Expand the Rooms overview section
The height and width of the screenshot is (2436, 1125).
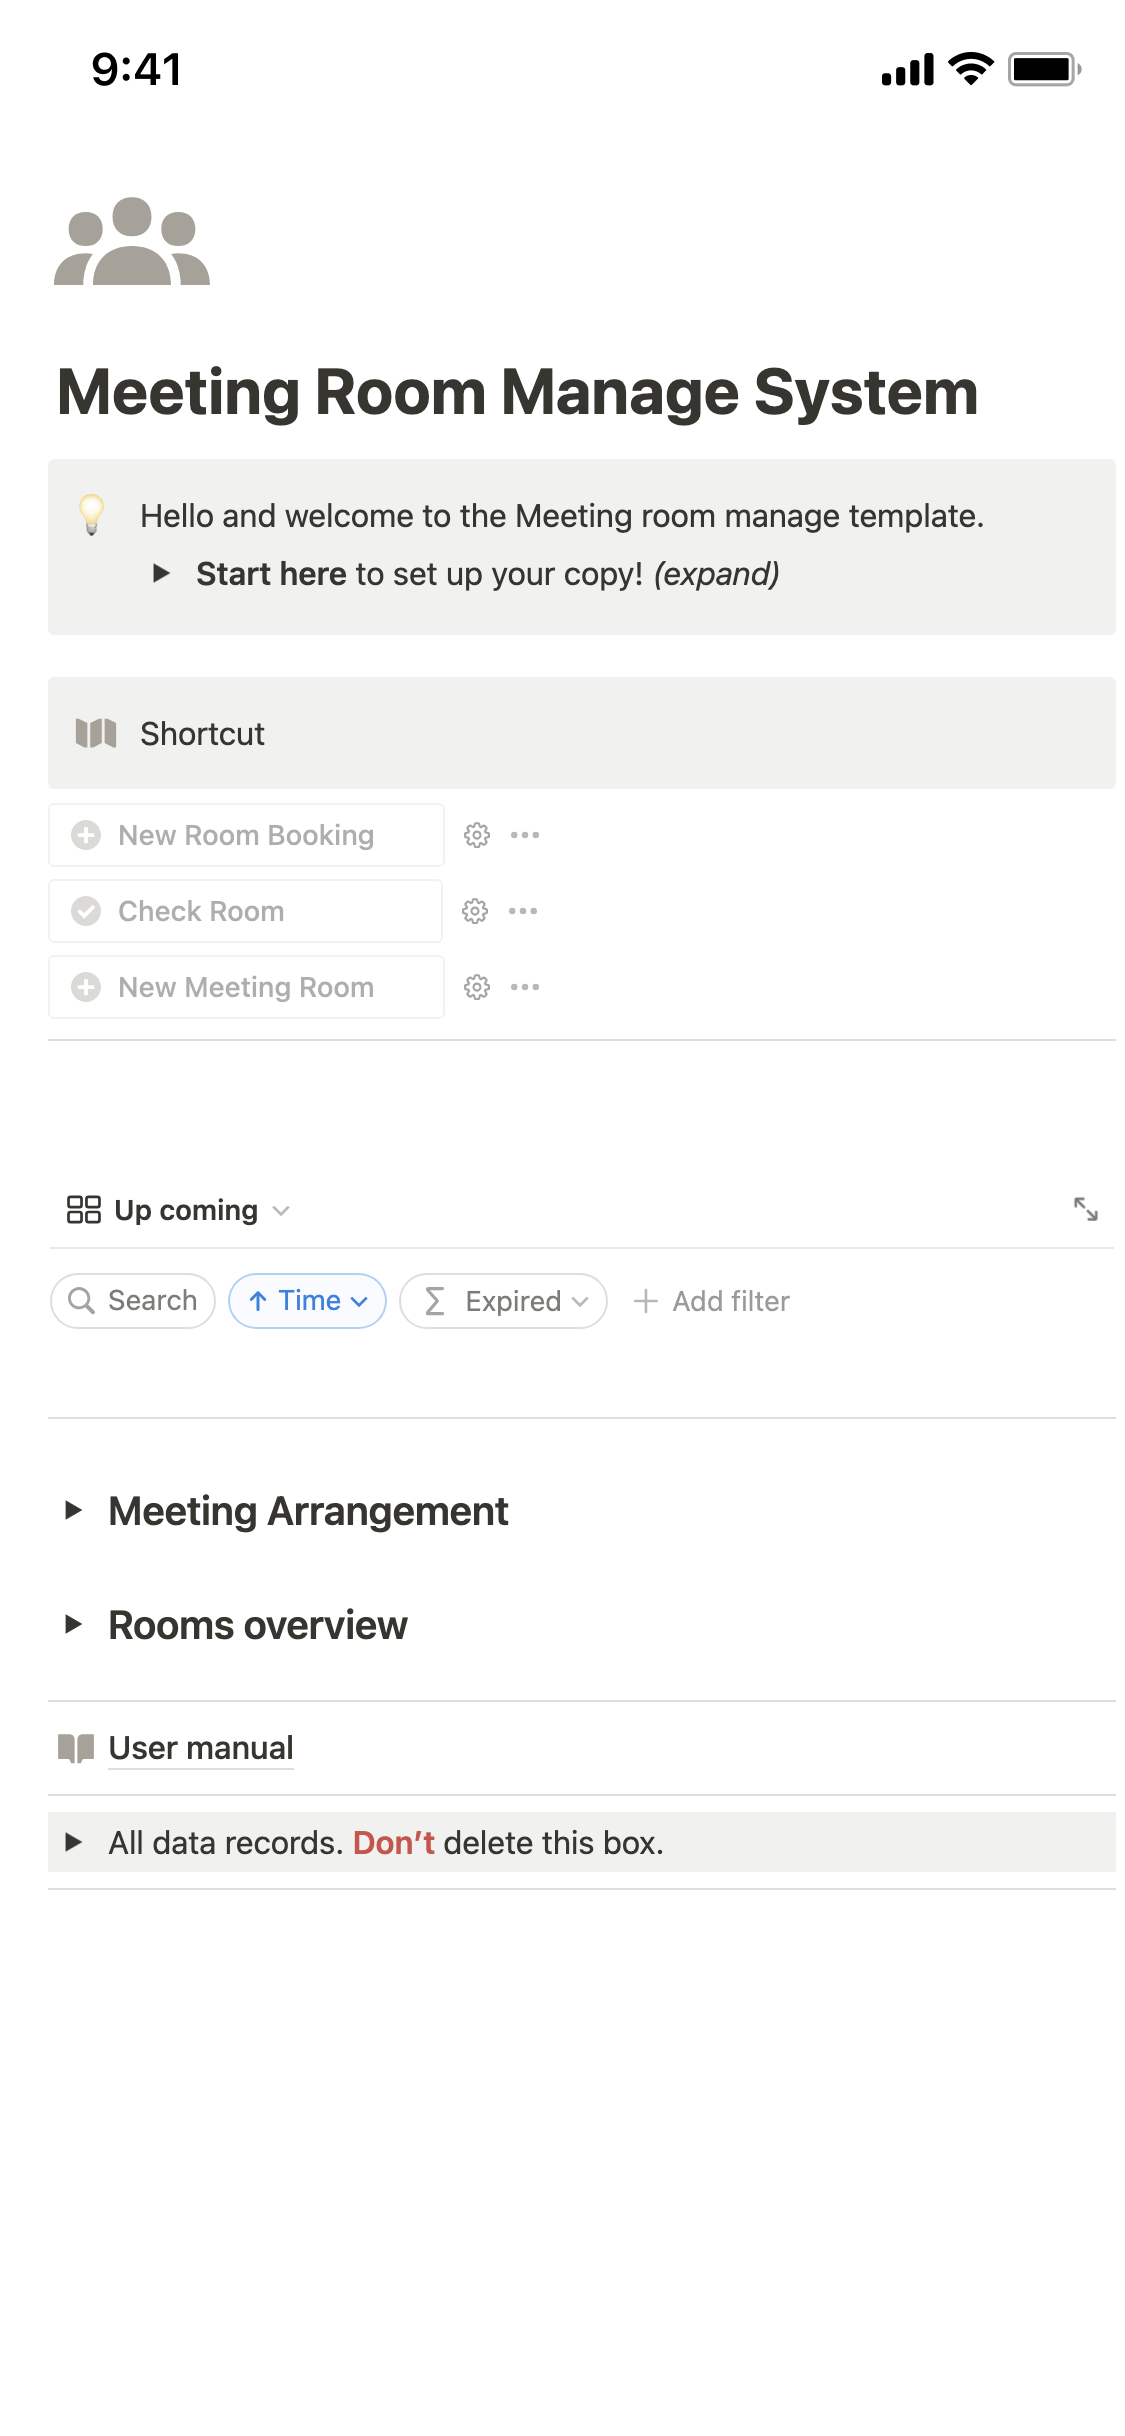(76, 1625)
